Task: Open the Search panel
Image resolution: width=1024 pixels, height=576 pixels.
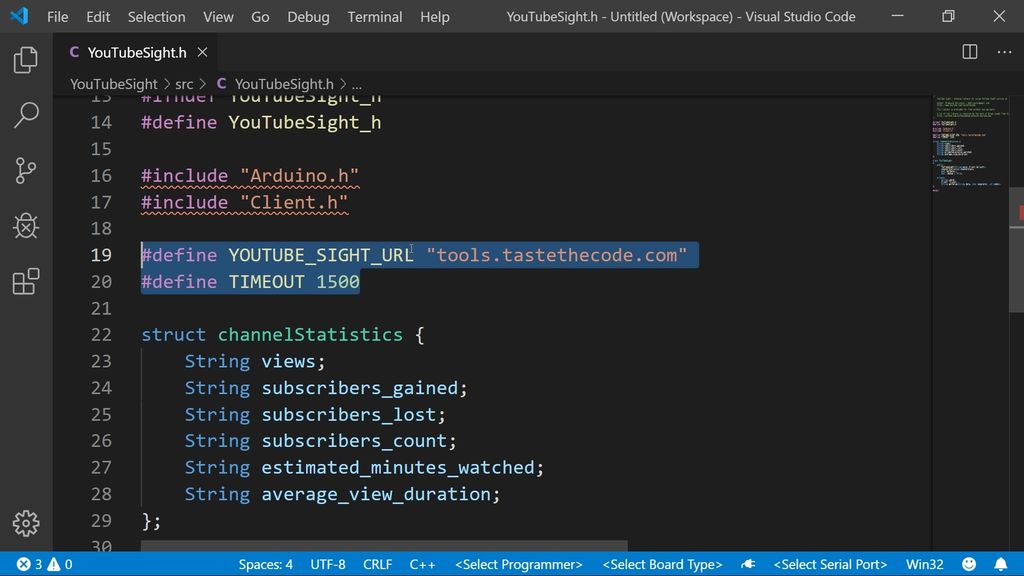Action: 25,115
